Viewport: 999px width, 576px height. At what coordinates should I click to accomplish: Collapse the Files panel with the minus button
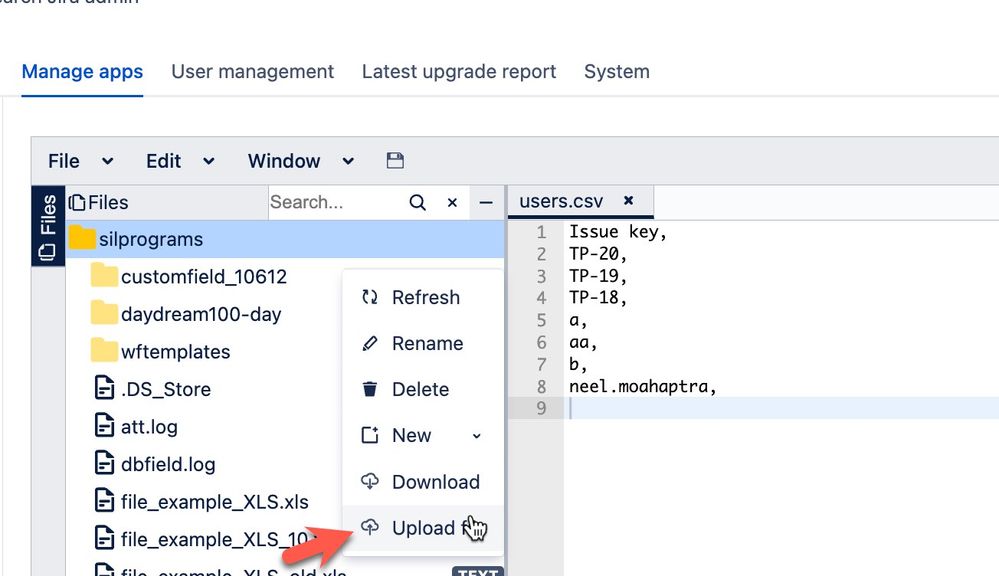tap(486, 203)
